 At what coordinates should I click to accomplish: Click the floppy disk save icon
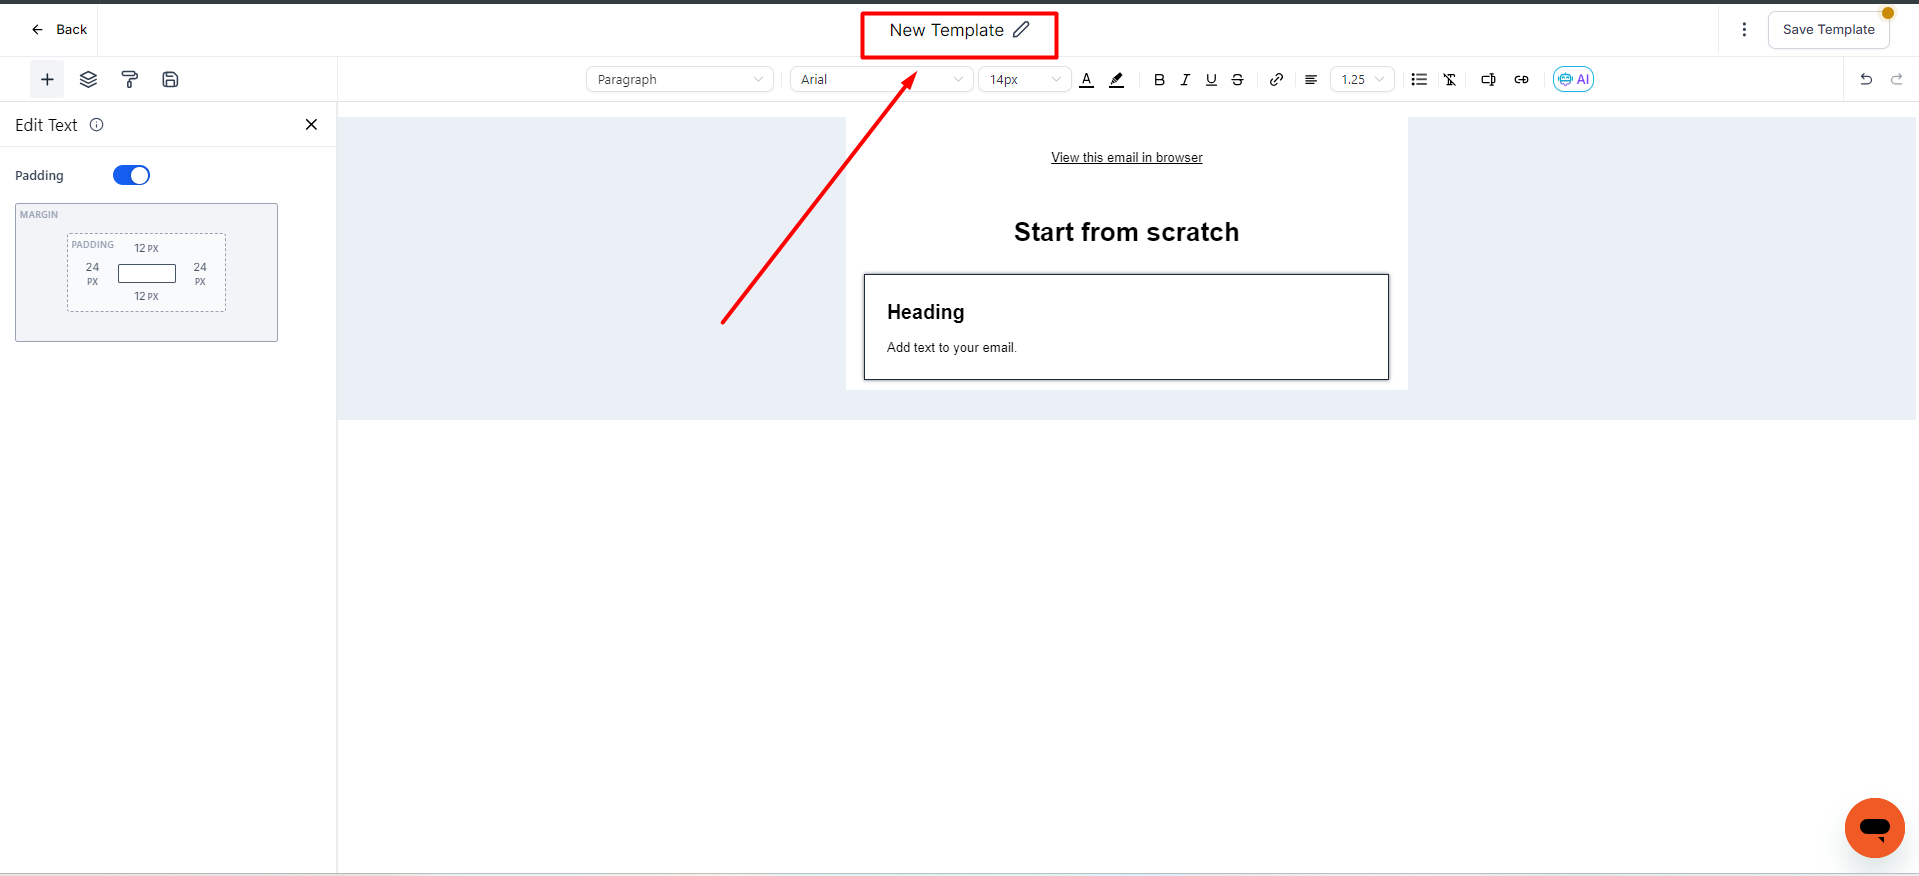click(x=170, y=80)
